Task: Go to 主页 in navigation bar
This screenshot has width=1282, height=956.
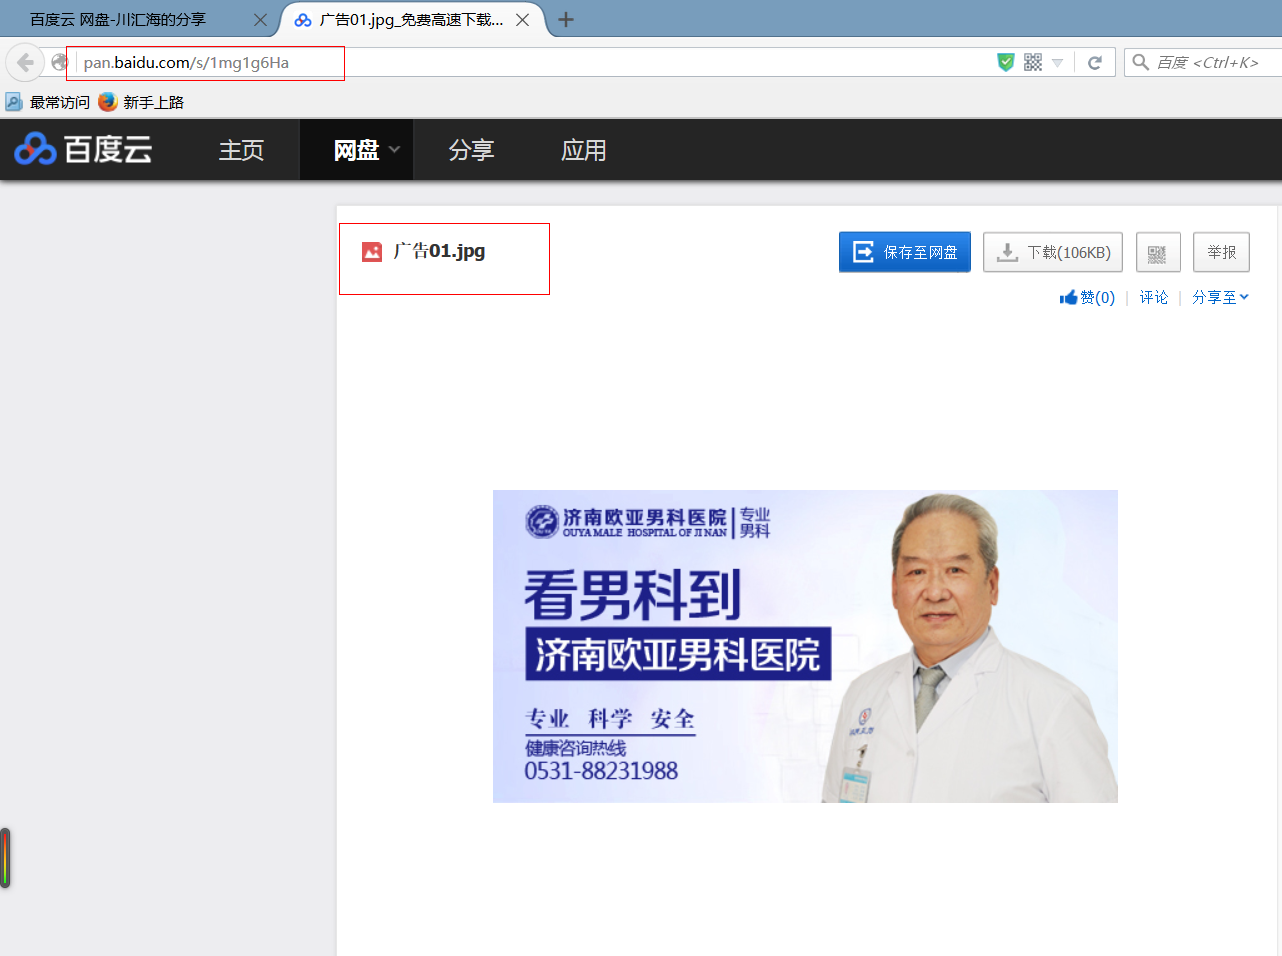Action: point(241,150)
